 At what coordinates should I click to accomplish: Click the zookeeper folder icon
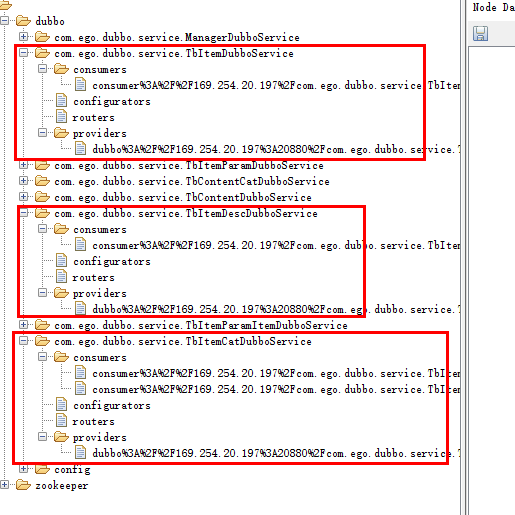point(23,485)
